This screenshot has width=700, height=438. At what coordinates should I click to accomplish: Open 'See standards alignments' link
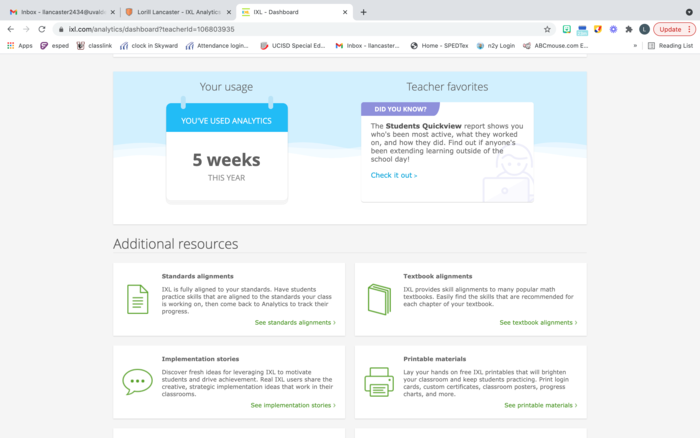(294, 323)
